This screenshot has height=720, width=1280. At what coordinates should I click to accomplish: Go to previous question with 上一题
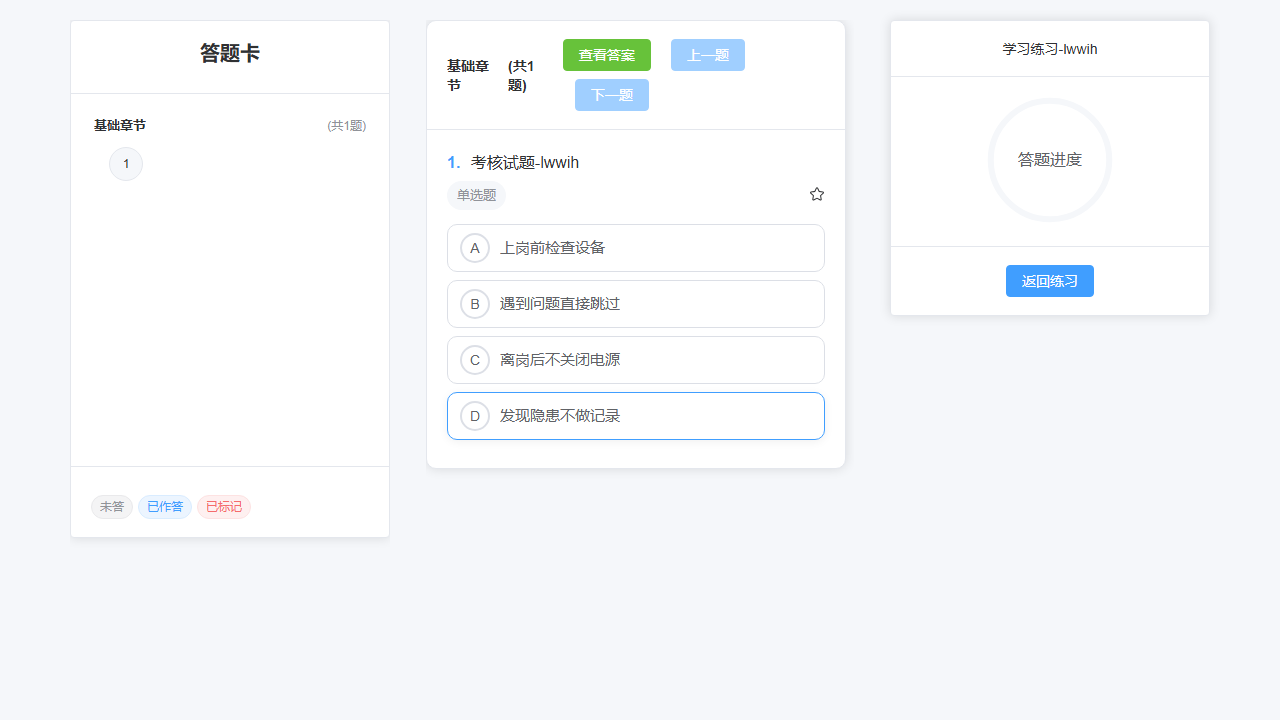[x=708, y=55]
